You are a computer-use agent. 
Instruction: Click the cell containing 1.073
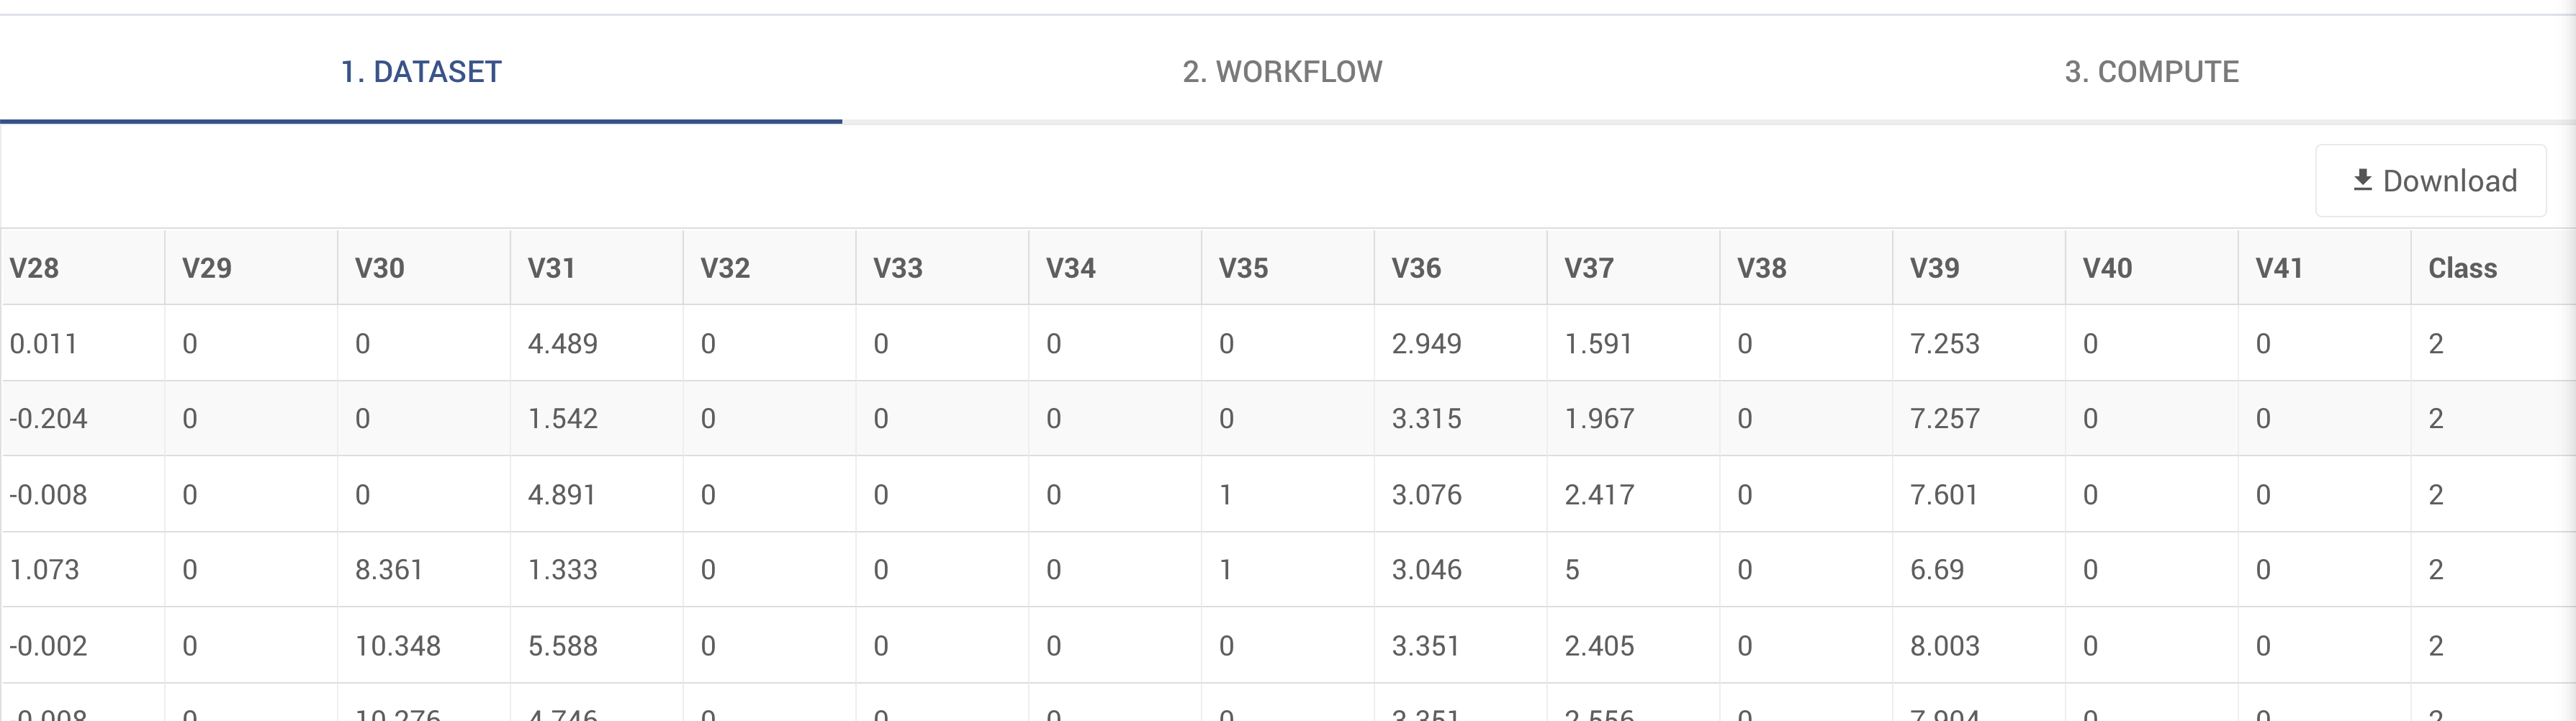pyautogui.click(x=45, y=569)
